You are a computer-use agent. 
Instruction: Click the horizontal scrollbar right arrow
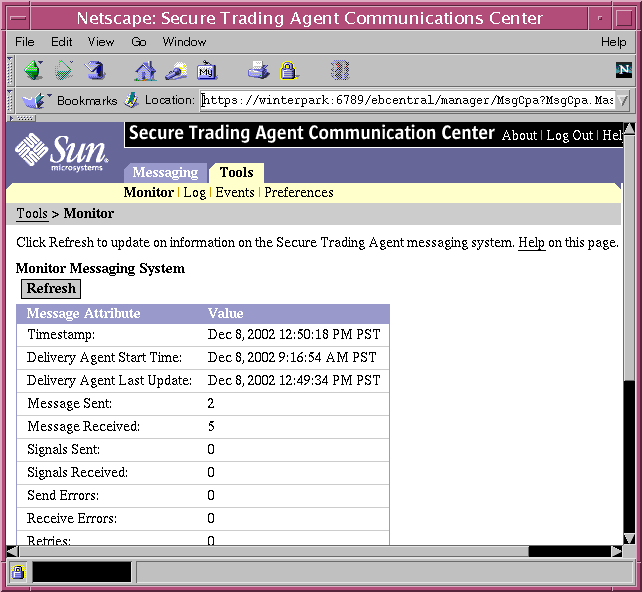[x=617, y=551]
